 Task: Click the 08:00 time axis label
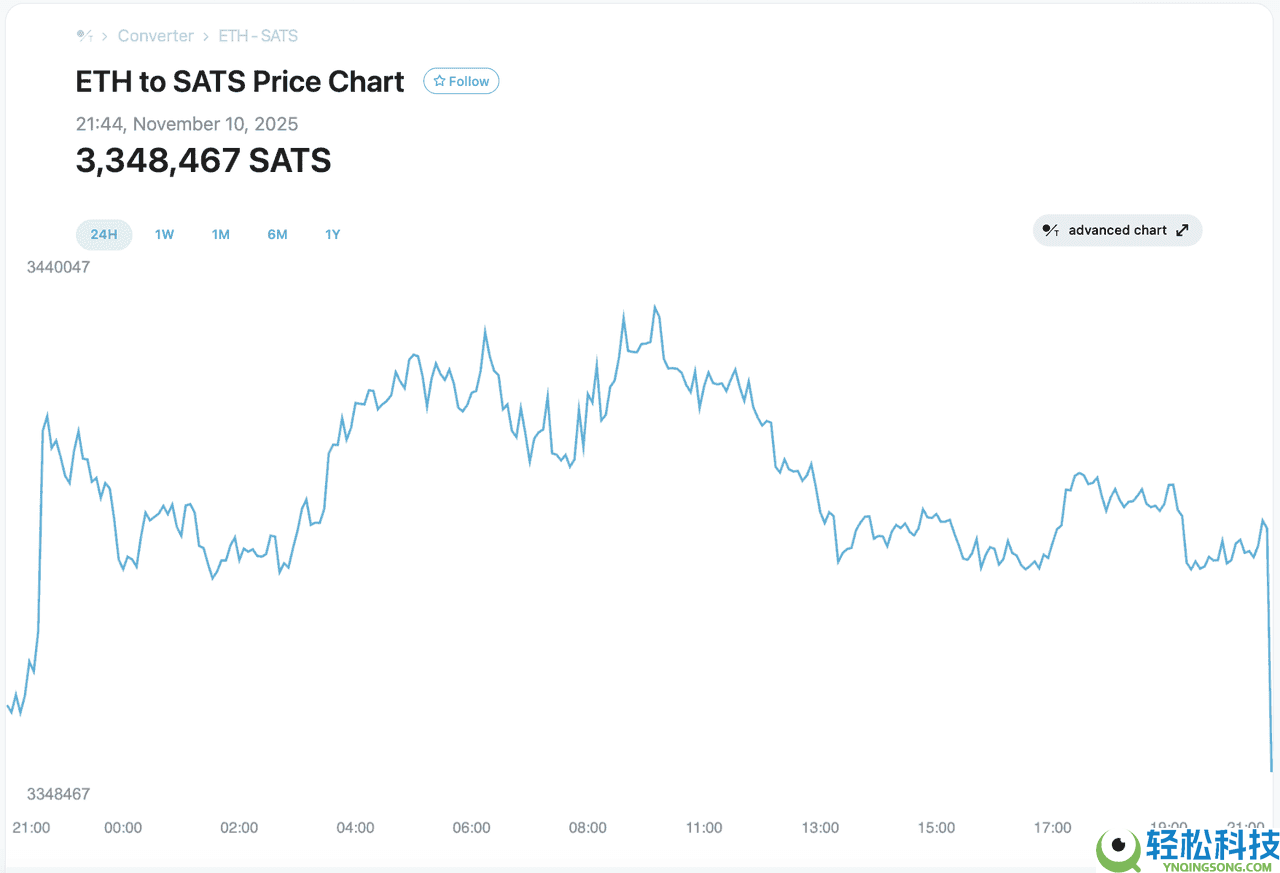(x=587, y=827)
